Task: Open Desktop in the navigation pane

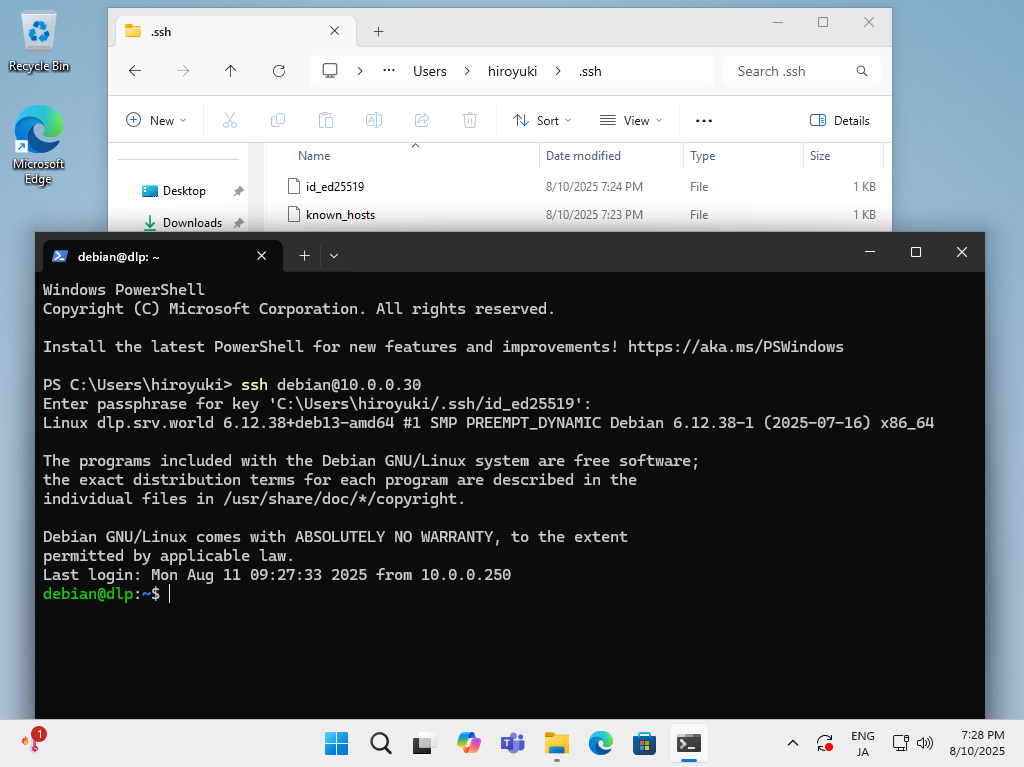Action: point(184,191)
